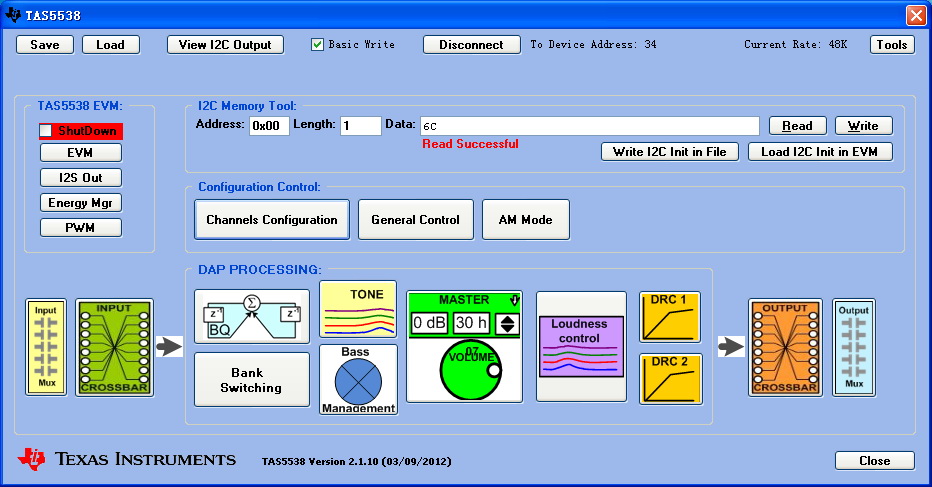Image resolution: width=932 pixels, height=487 pixels.
Task: Open the Energy Mgr settings
Action: 81,203
